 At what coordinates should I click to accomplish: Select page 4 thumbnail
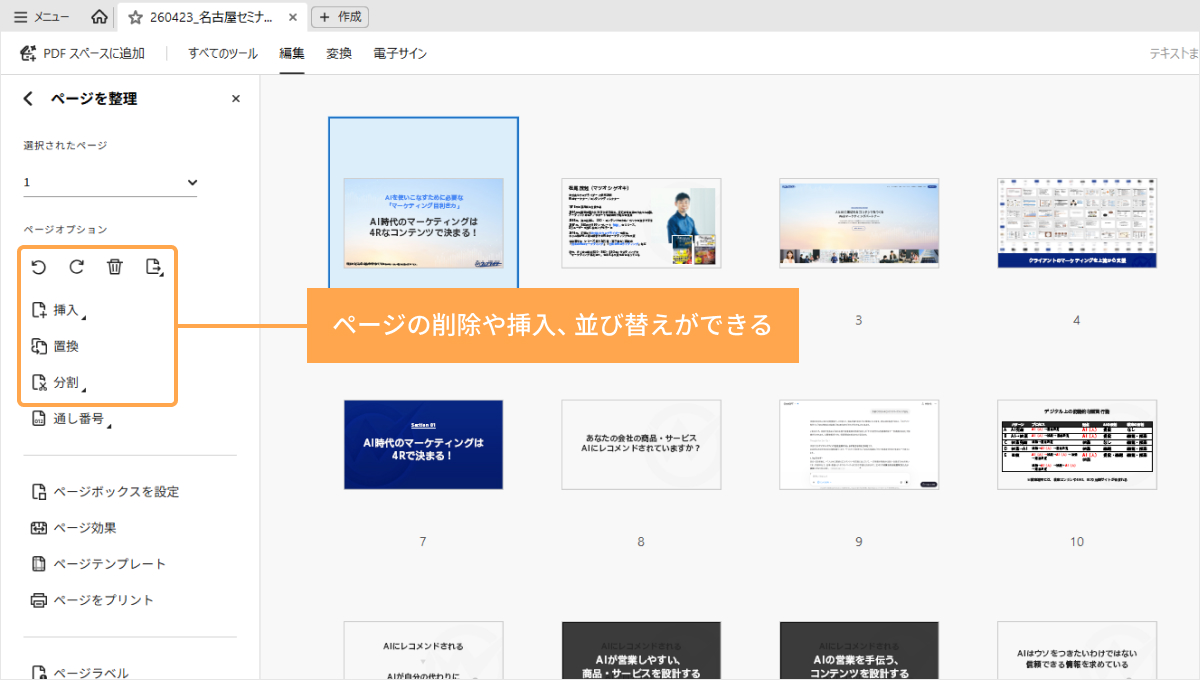point(1077,223)
